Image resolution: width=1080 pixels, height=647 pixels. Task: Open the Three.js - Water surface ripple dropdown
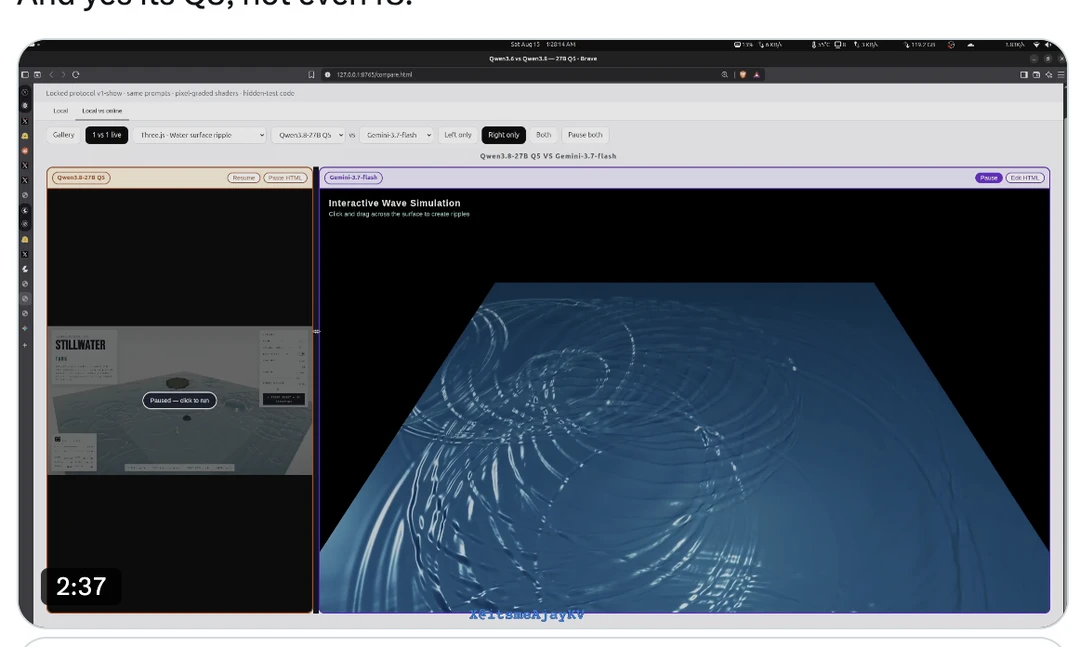(201, 135)
